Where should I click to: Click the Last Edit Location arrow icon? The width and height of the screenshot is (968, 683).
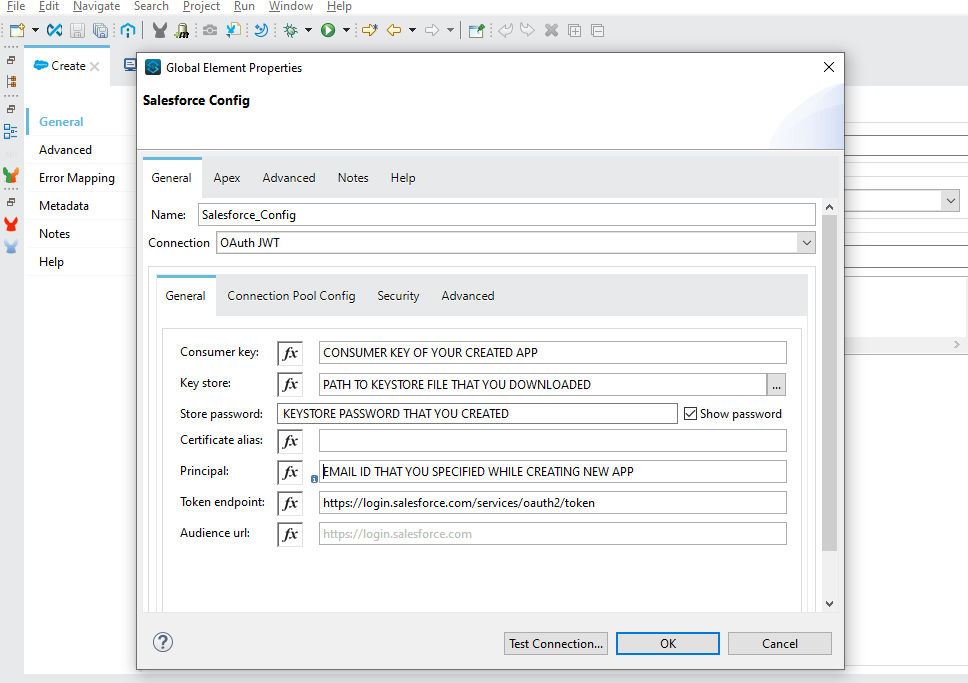[370, 30]
